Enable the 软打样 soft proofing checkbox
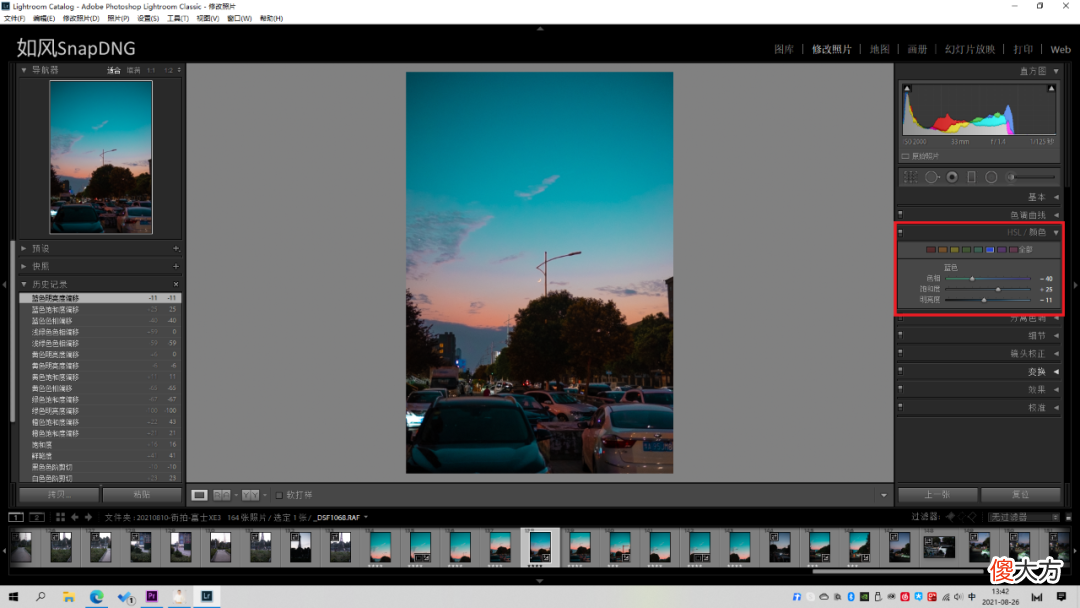This screenshot has width=1080, height=608. (279, 495)
